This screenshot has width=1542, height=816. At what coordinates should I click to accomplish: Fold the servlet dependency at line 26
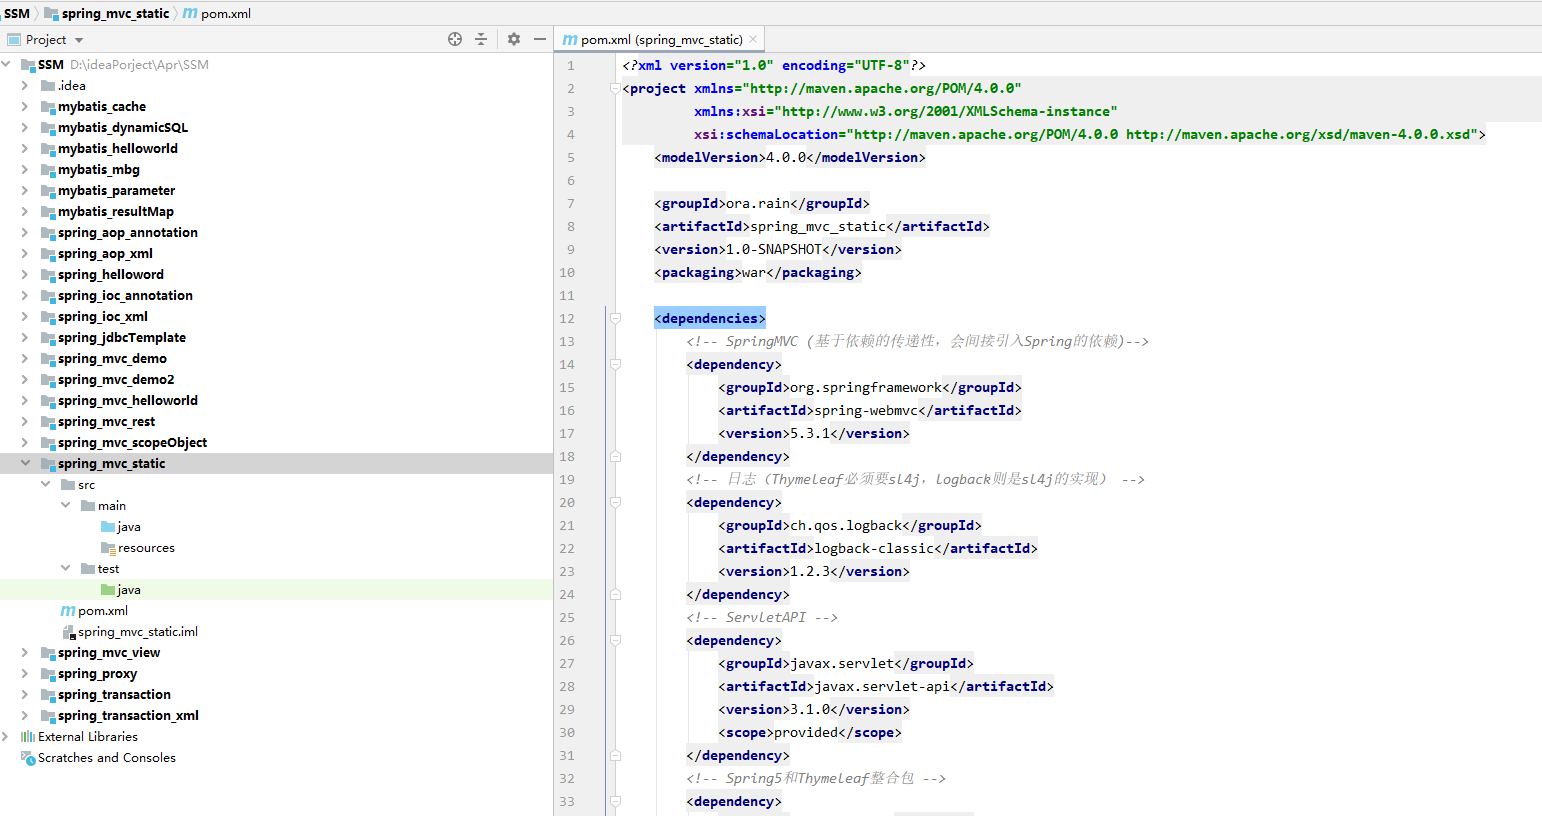[615, 640]
